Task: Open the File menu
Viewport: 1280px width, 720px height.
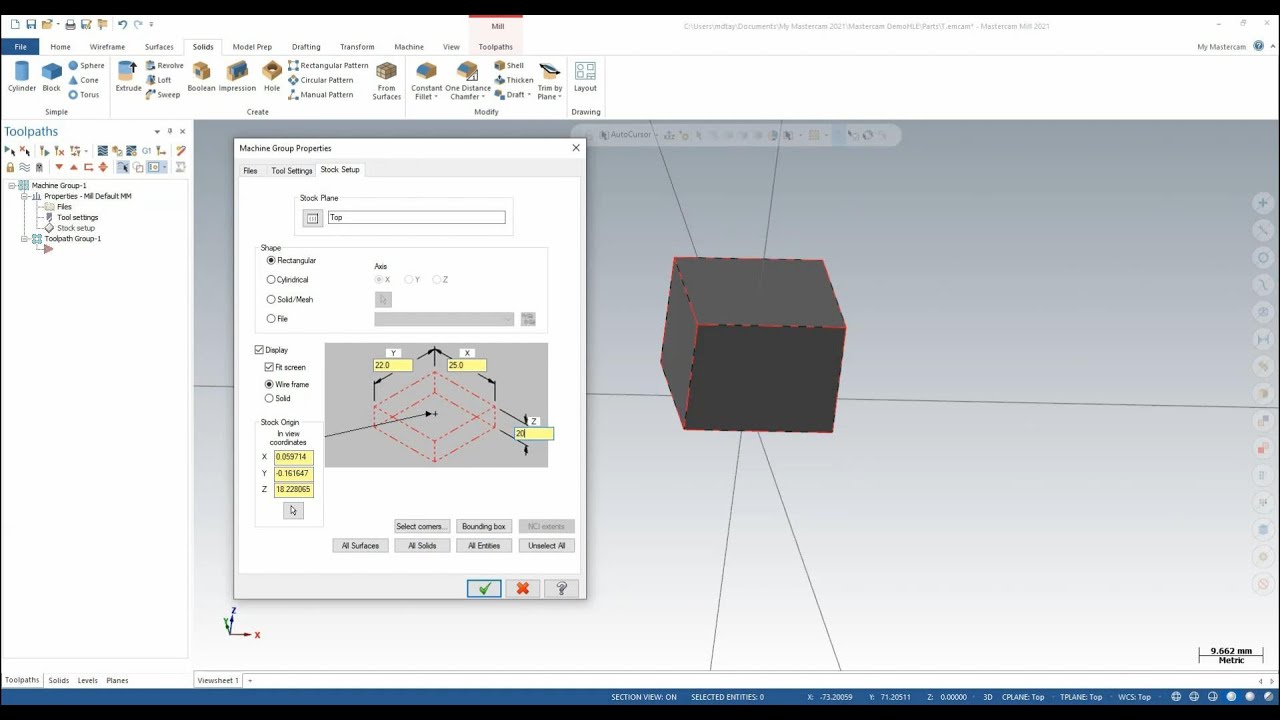Action: click(x=20, y=46)
